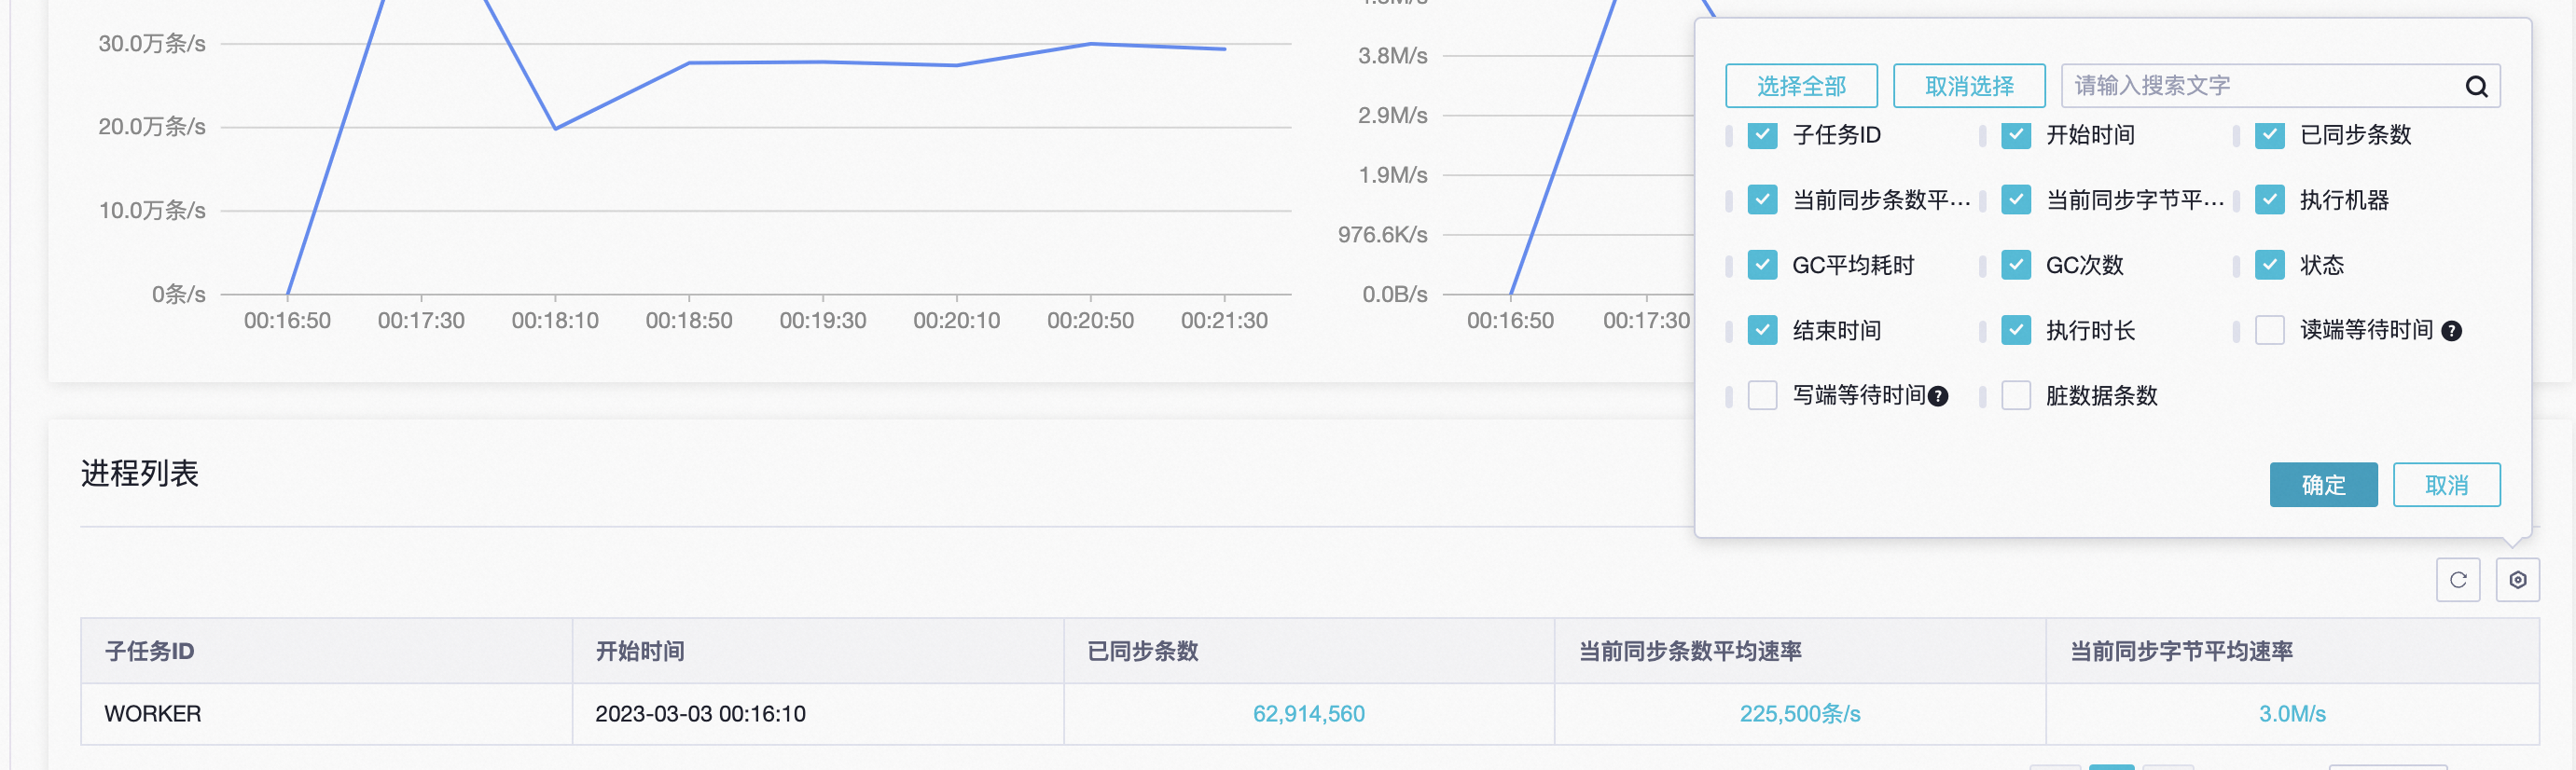The height and width of the screenshot is (770, 2576).
Task: Click the 当前同步条数平均速率 column header
Action: [1800, 651]
